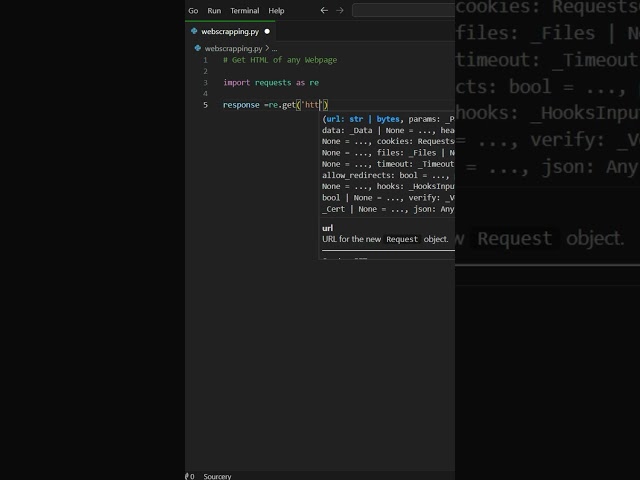Click the 'import' keyword on line 3
The width and height of the screenshot is (640, 480).
(236, 83)
